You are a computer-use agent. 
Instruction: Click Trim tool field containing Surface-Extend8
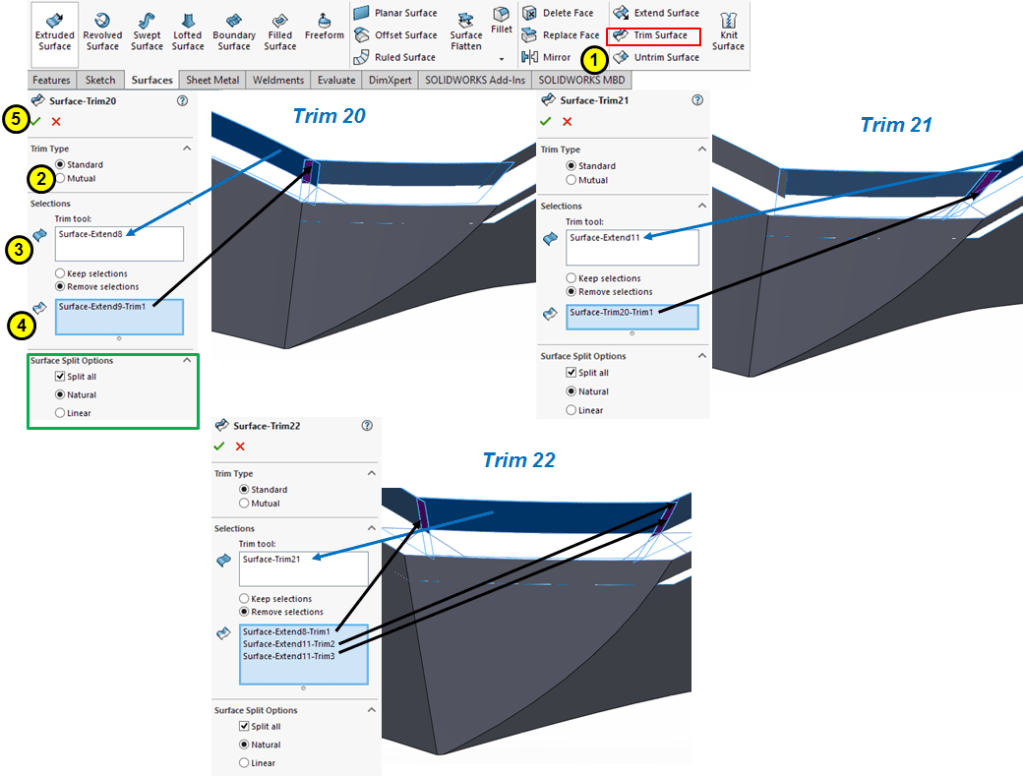click(119, 243)
